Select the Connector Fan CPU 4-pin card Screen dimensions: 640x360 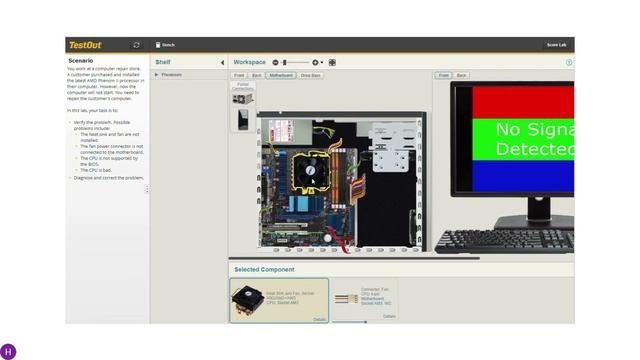coord(364,300)
